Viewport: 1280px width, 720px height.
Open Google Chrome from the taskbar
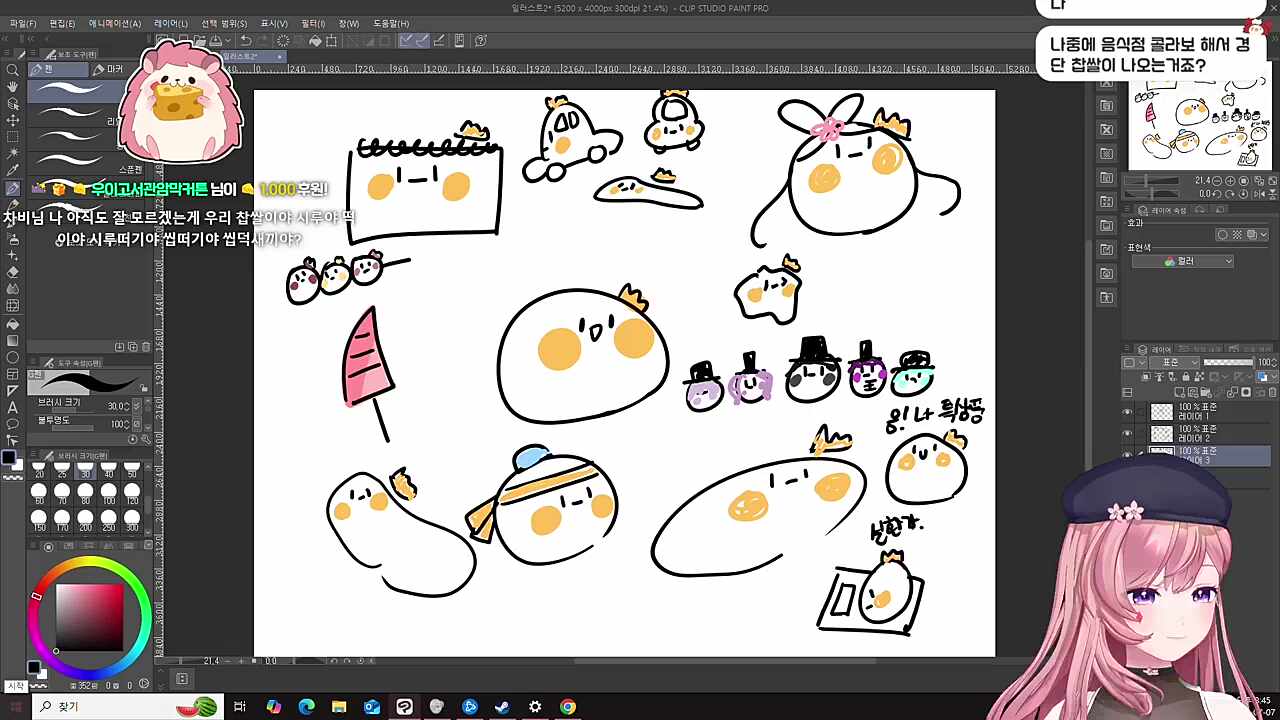(x=568, y=707)
